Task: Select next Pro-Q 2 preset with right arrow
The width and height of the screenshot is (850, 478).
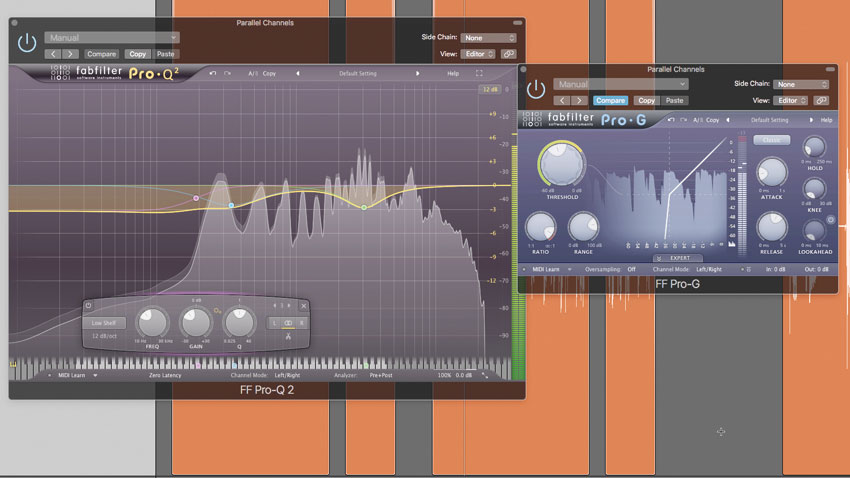Action: (x=417, y=73)
